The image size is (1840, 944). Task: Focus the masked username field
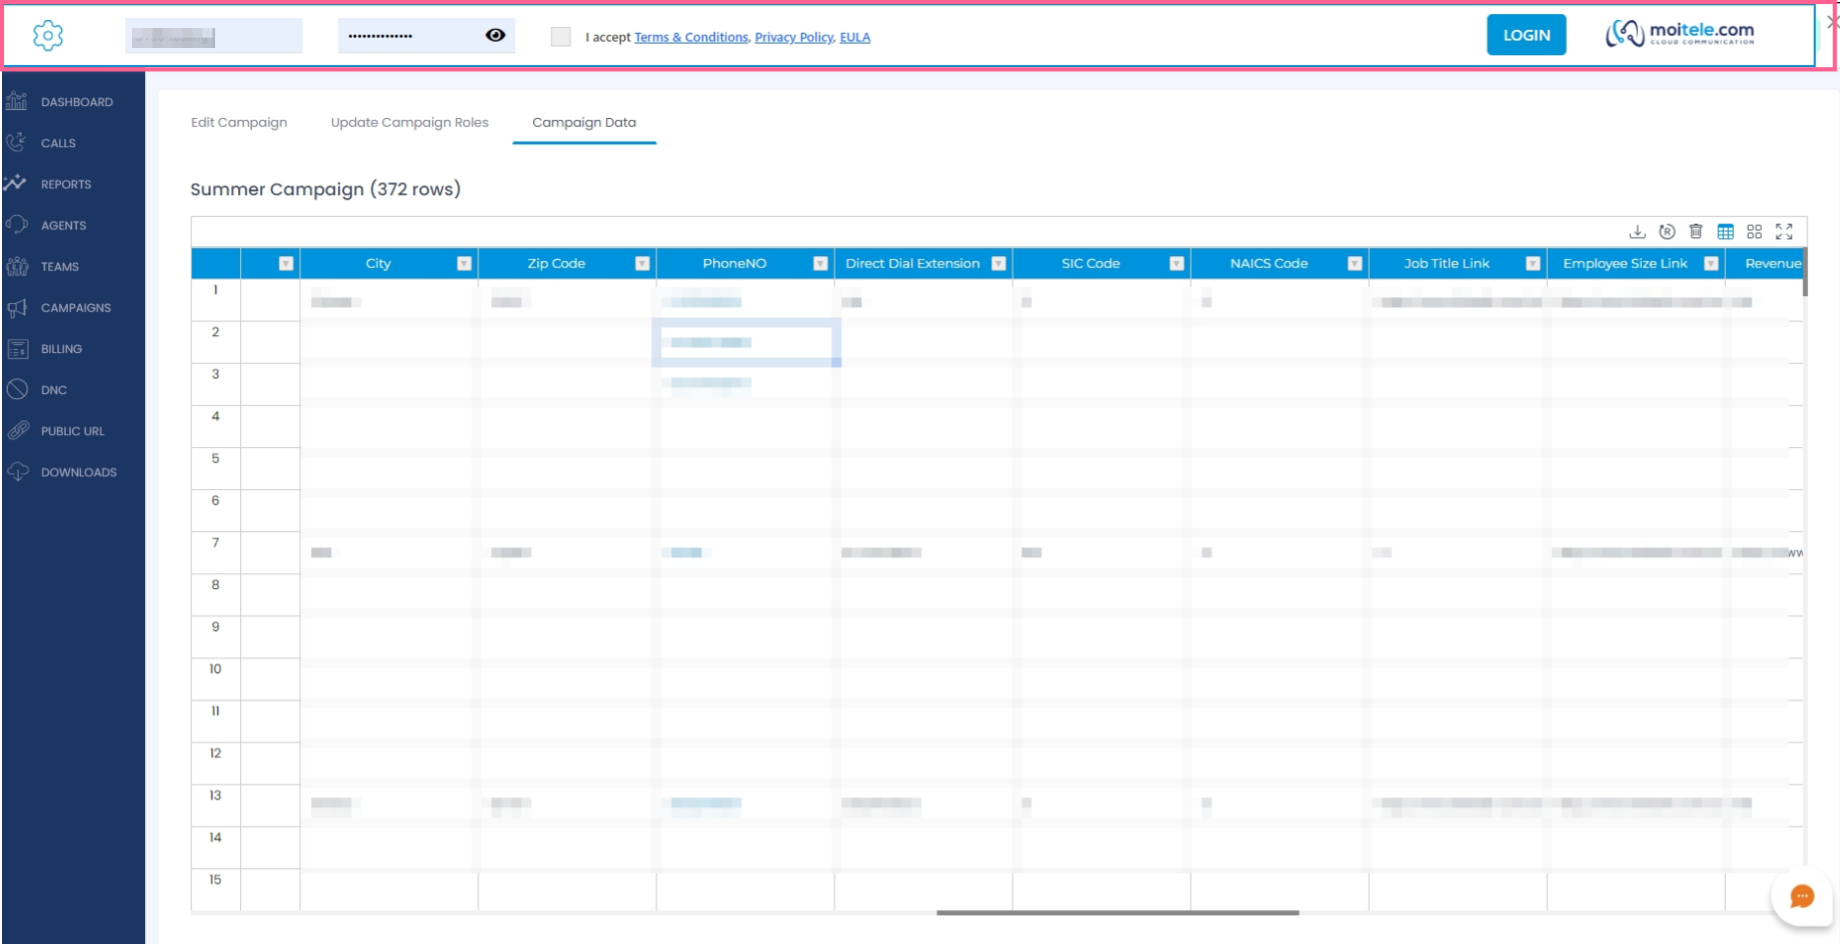pos(214,36)
